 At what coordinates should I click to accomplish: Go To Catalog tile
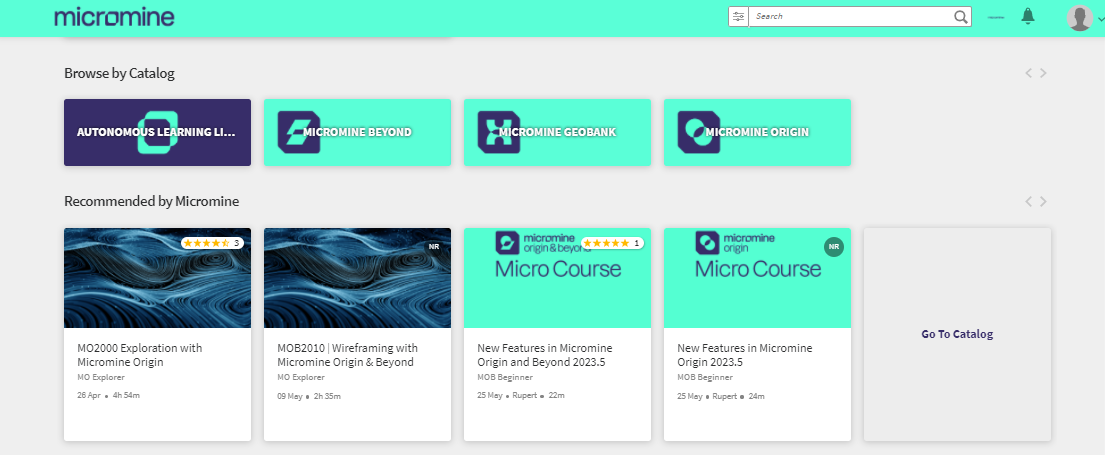click(x=957, y=334)
